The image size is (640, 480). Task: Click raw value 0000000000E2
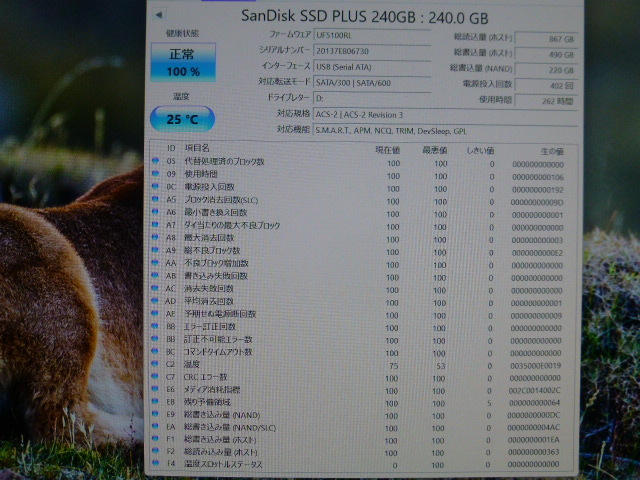pos(537,253)
